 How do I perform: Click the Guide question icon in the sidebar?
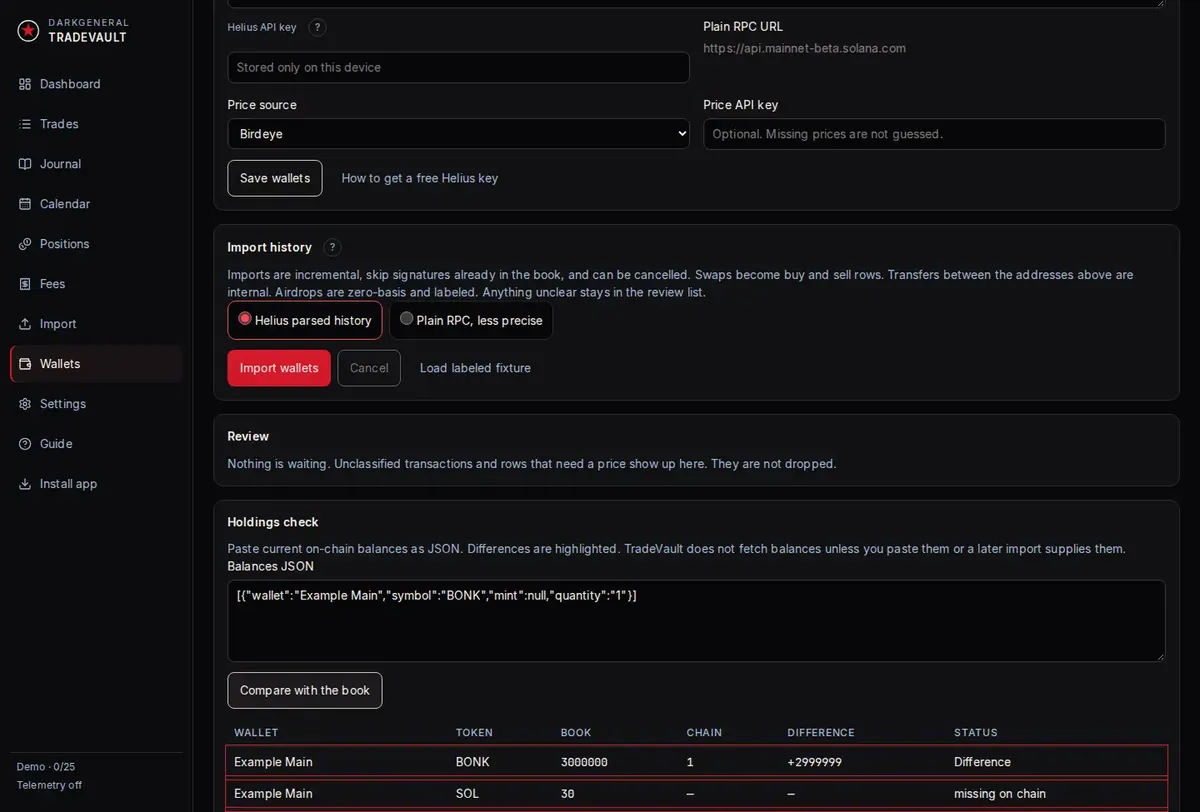click(25, 444)
